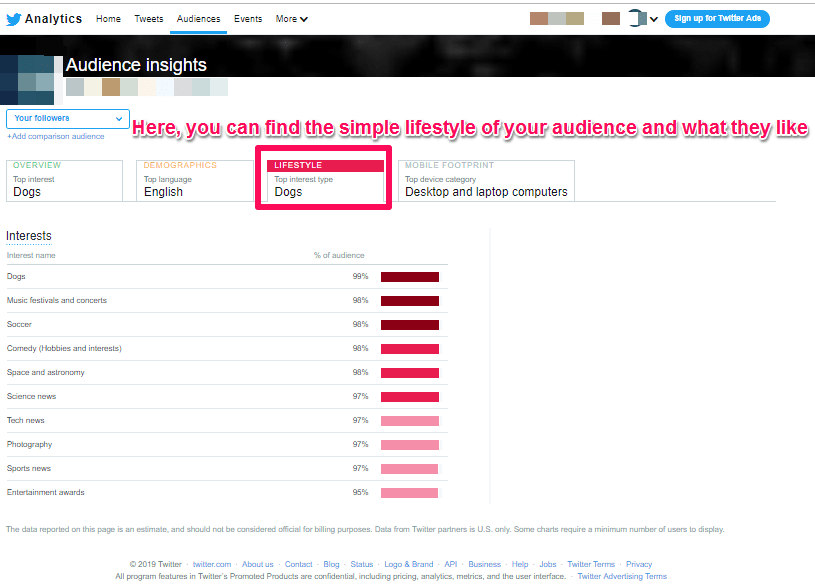This screenshot has width=815, height=587.
Task: Open the Tweets tab
Action: coord(149,19)
